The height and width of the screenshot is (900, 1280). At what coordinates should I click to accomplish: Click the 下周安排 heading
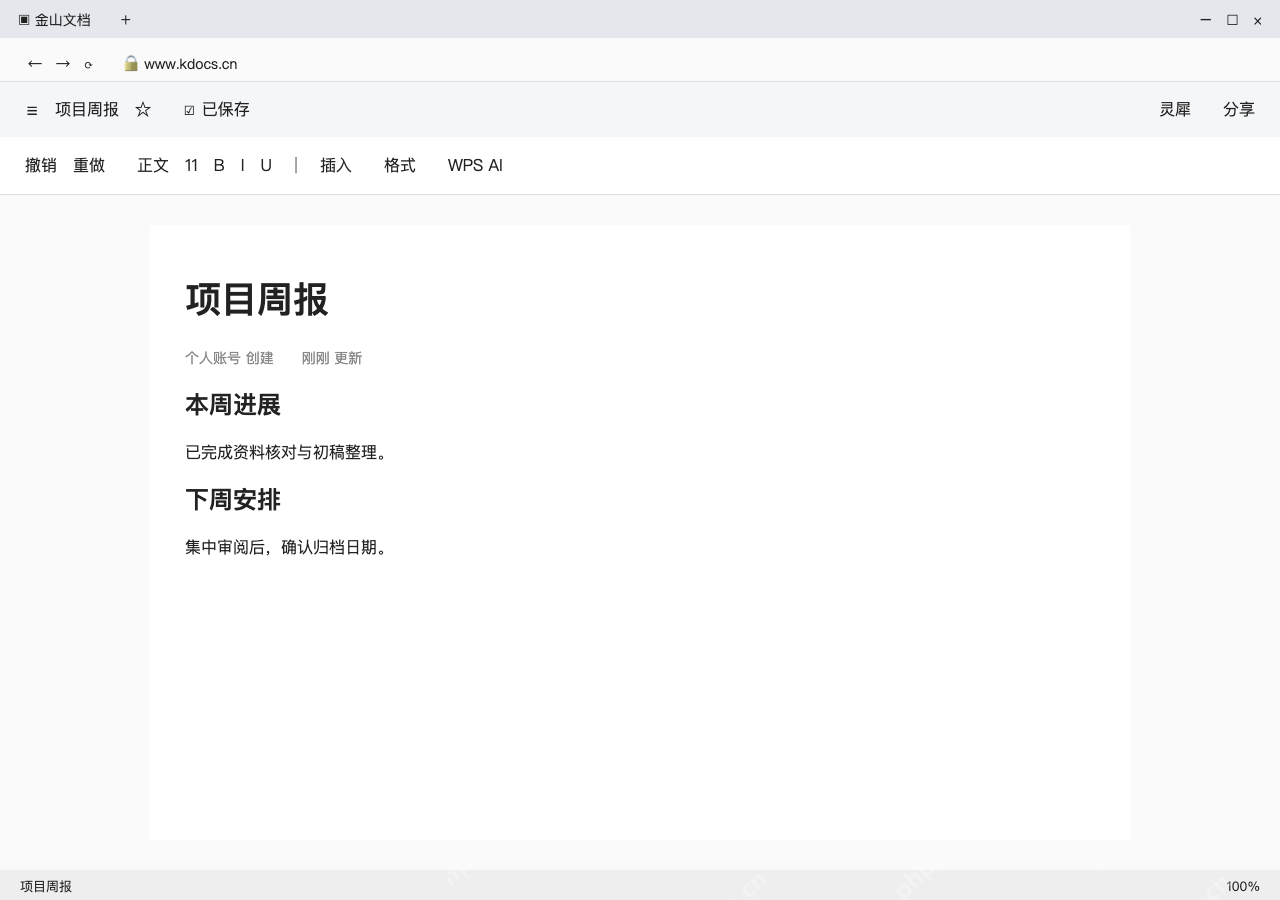click(x=233, y=499)
